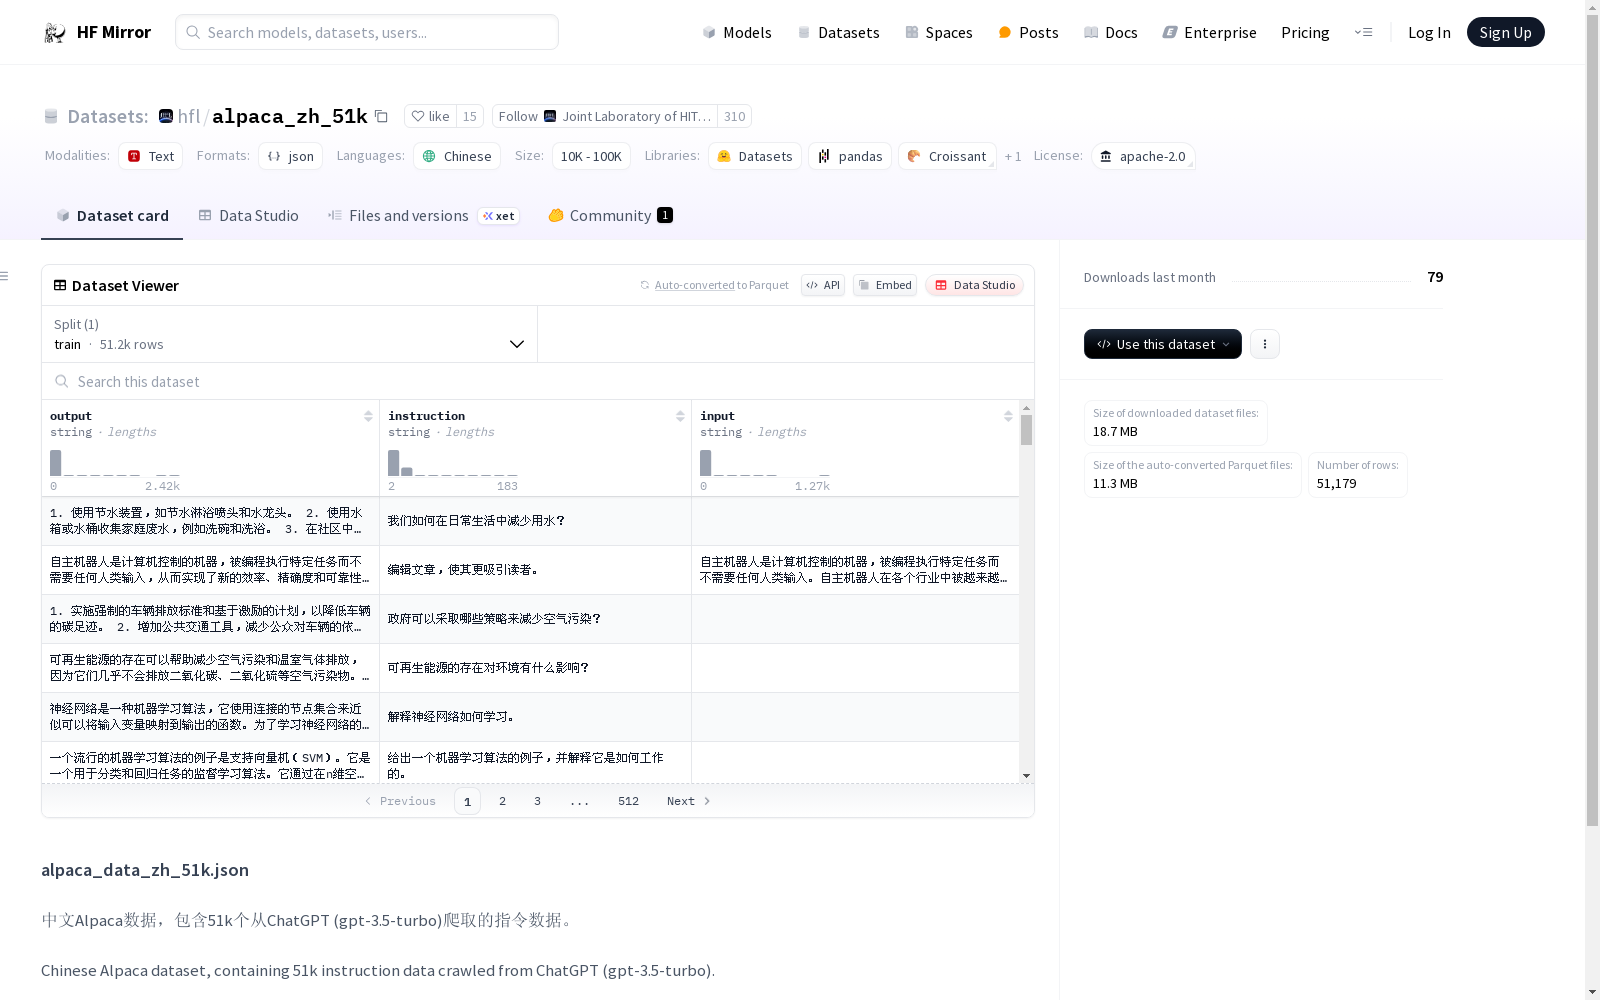Open Data Studio from viewer header

(974, 285)
